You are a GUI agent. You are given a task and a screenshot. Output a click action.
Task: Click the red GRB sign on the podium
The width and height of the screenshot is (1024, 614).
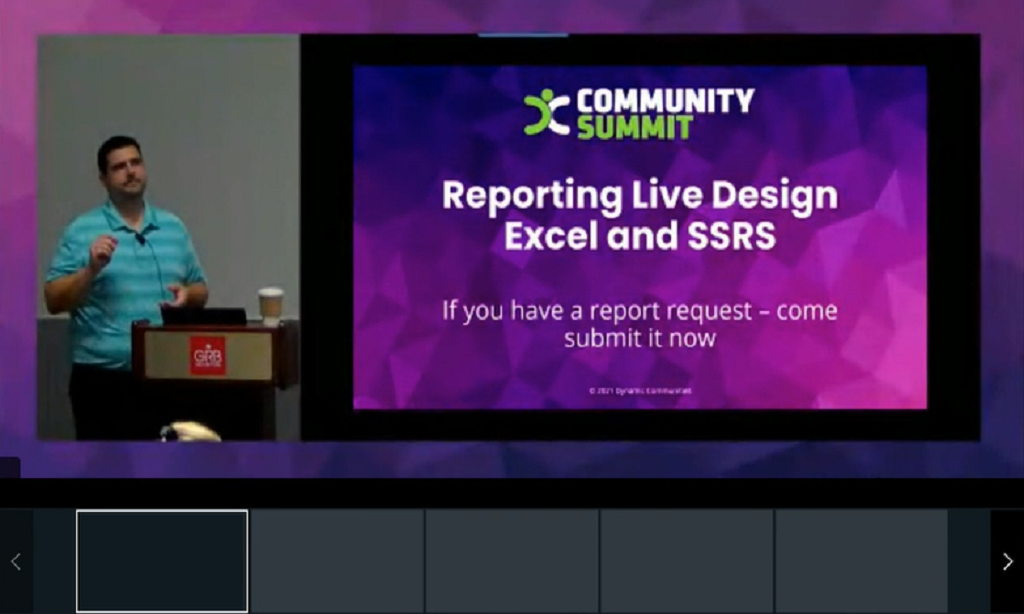coord(208,356)
